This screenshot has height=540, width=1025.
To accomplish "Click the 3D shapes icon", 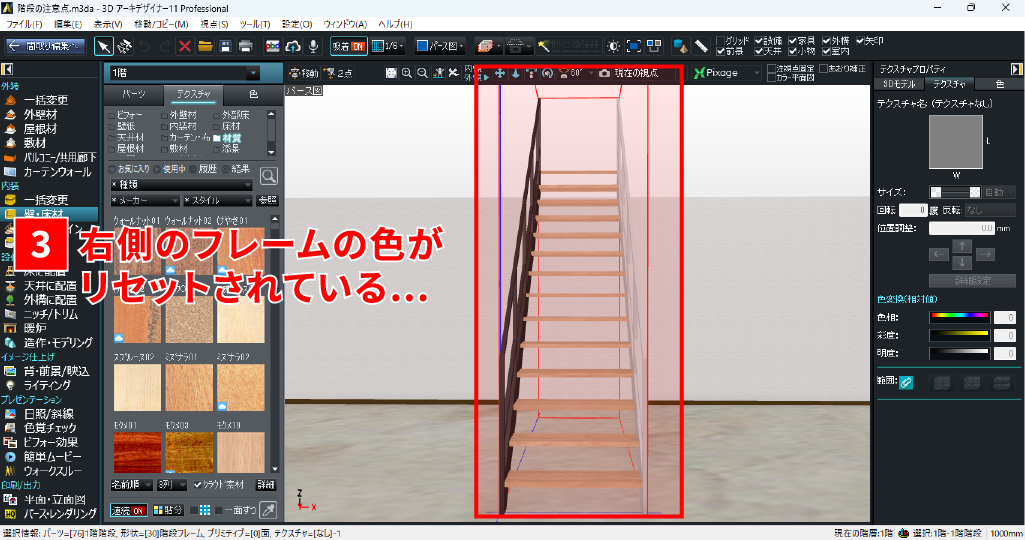I will coord(681,46).
